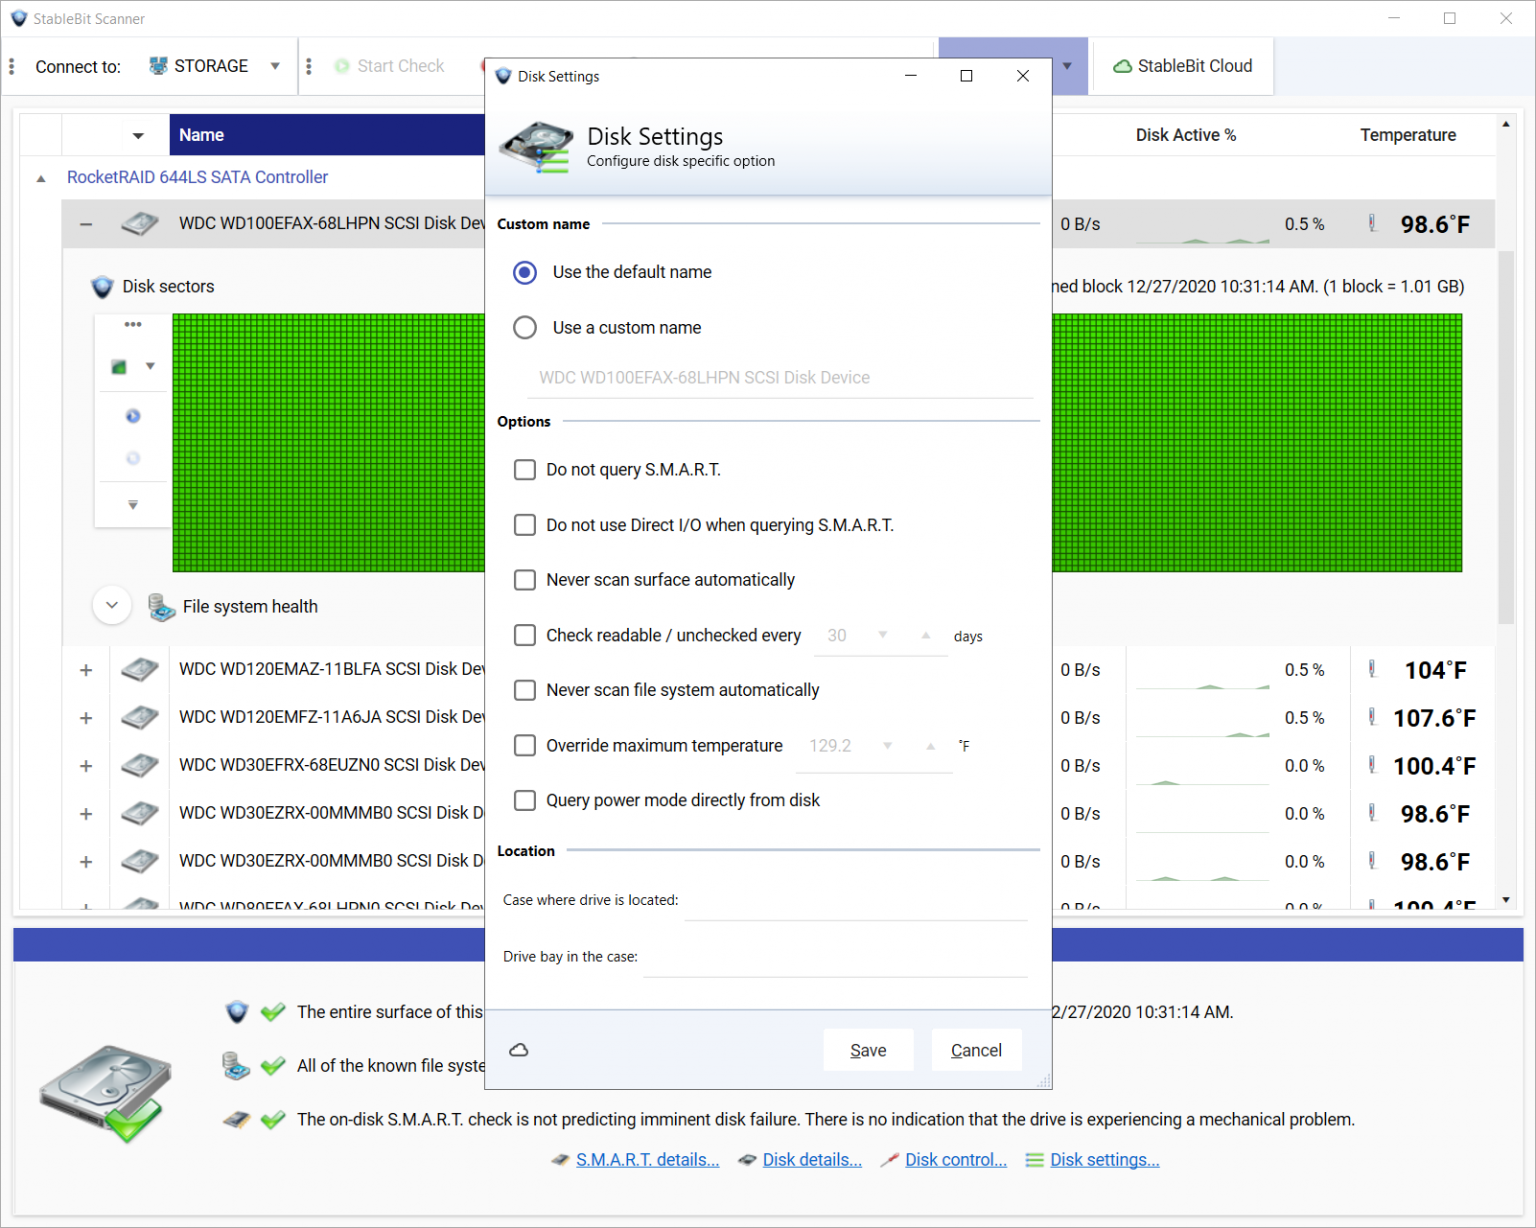Check Never scan surface automatically

tap(525, 580)
